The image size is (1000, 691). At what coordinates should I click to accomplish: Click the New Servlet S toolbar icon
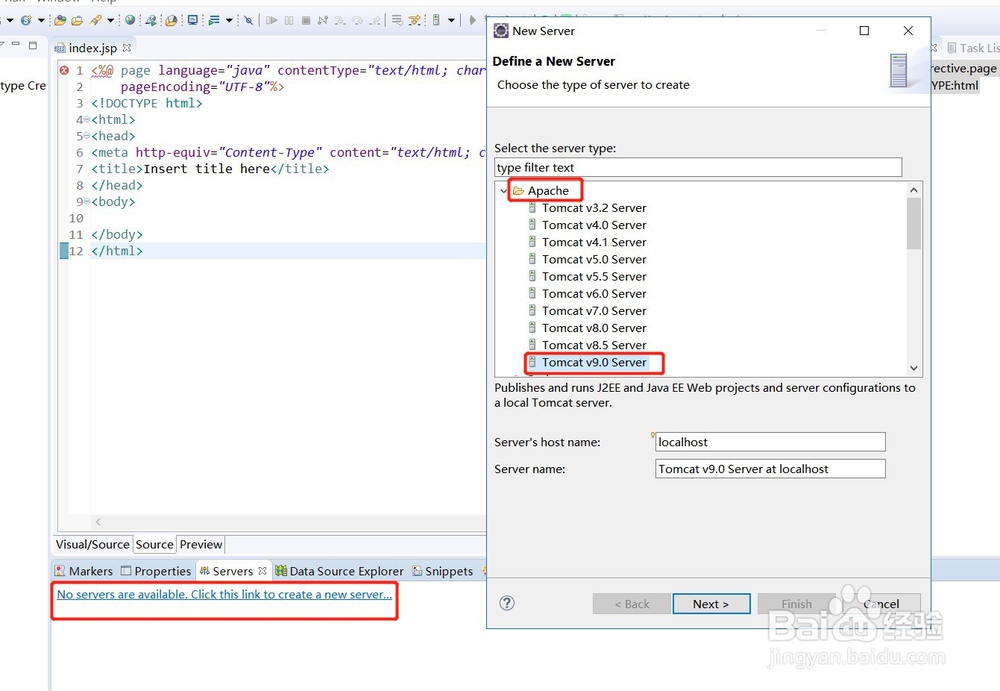(x=26, y=20)
